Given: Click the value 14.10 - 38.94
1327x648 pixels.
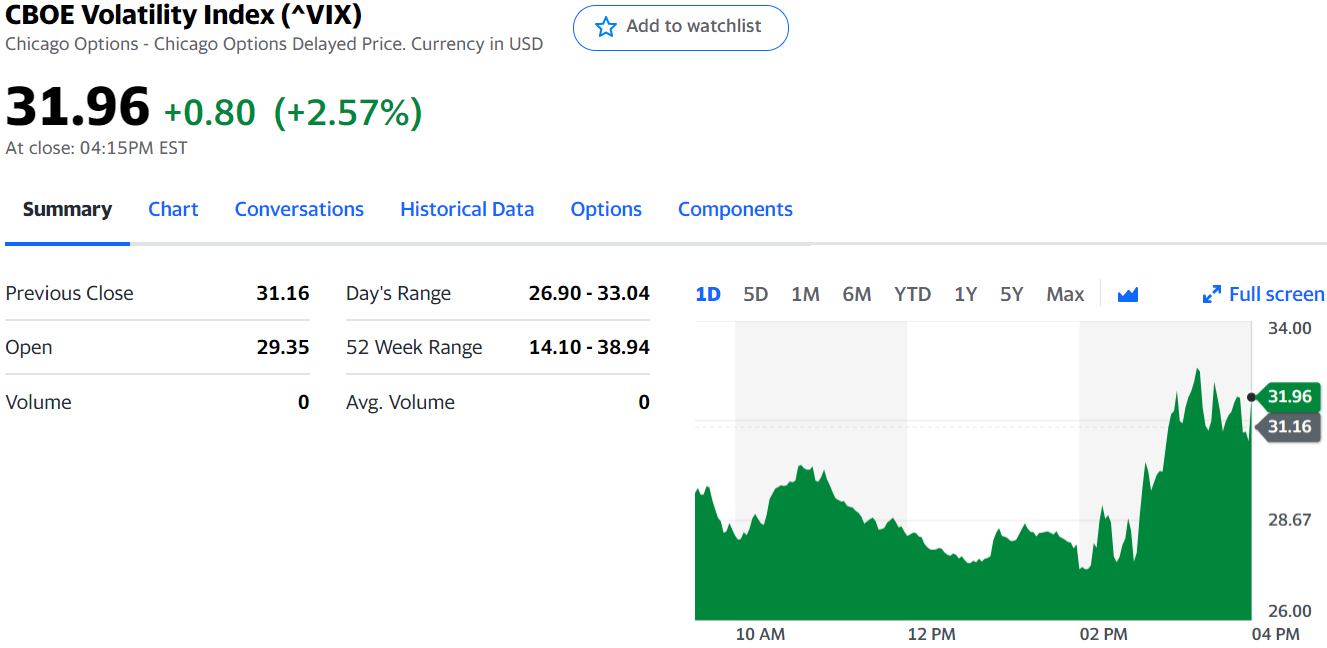Looking at the screenshot, I should [589, 347].
